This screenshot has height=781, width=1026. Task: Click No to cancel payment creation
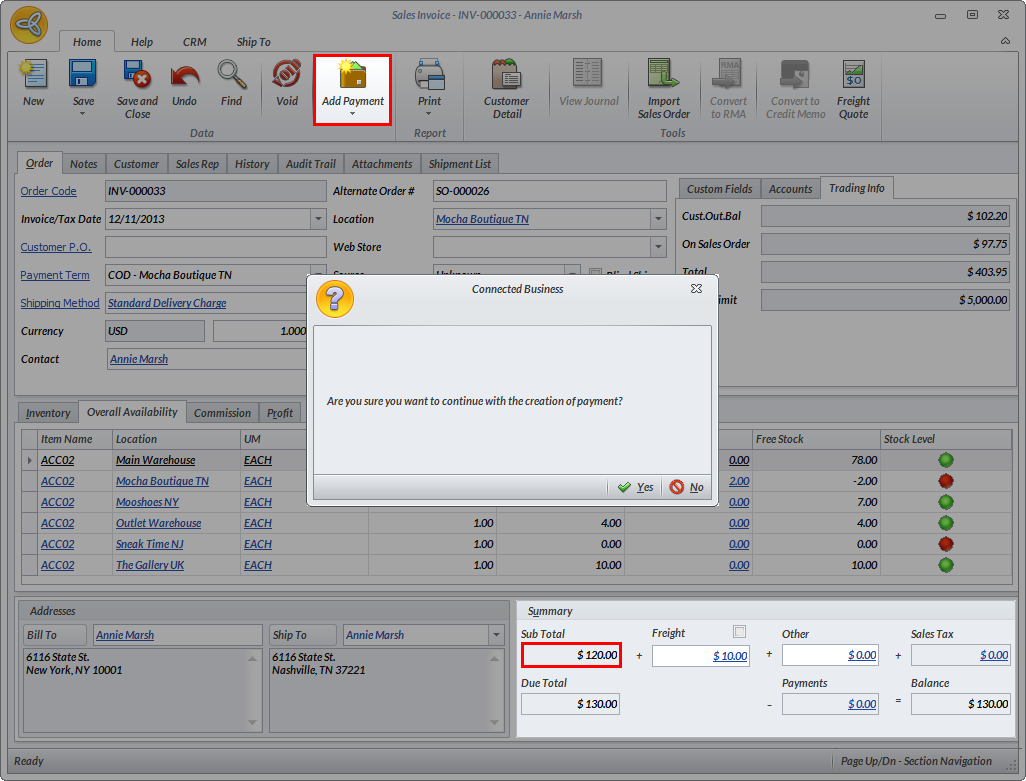point(687,487)
